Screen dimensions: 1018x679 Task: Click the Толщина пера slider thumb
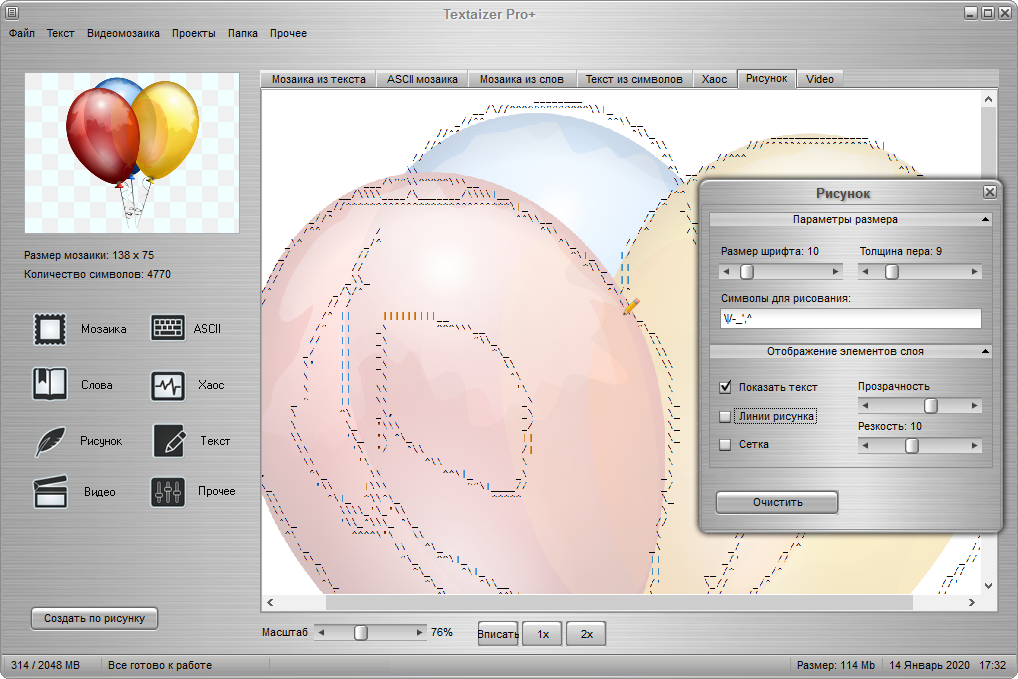coord(893,272)
